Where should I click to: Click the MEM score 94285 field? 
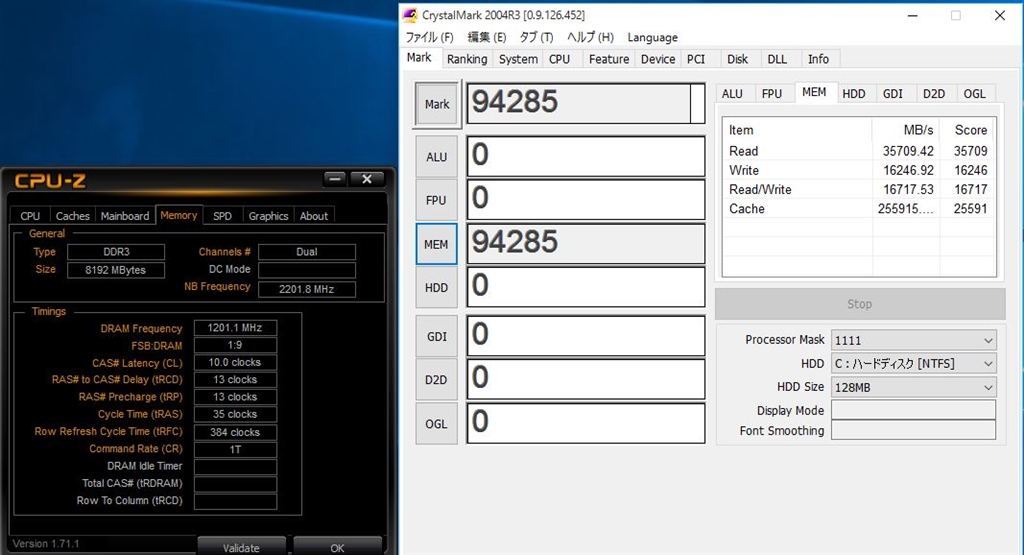tap(586, 244)
